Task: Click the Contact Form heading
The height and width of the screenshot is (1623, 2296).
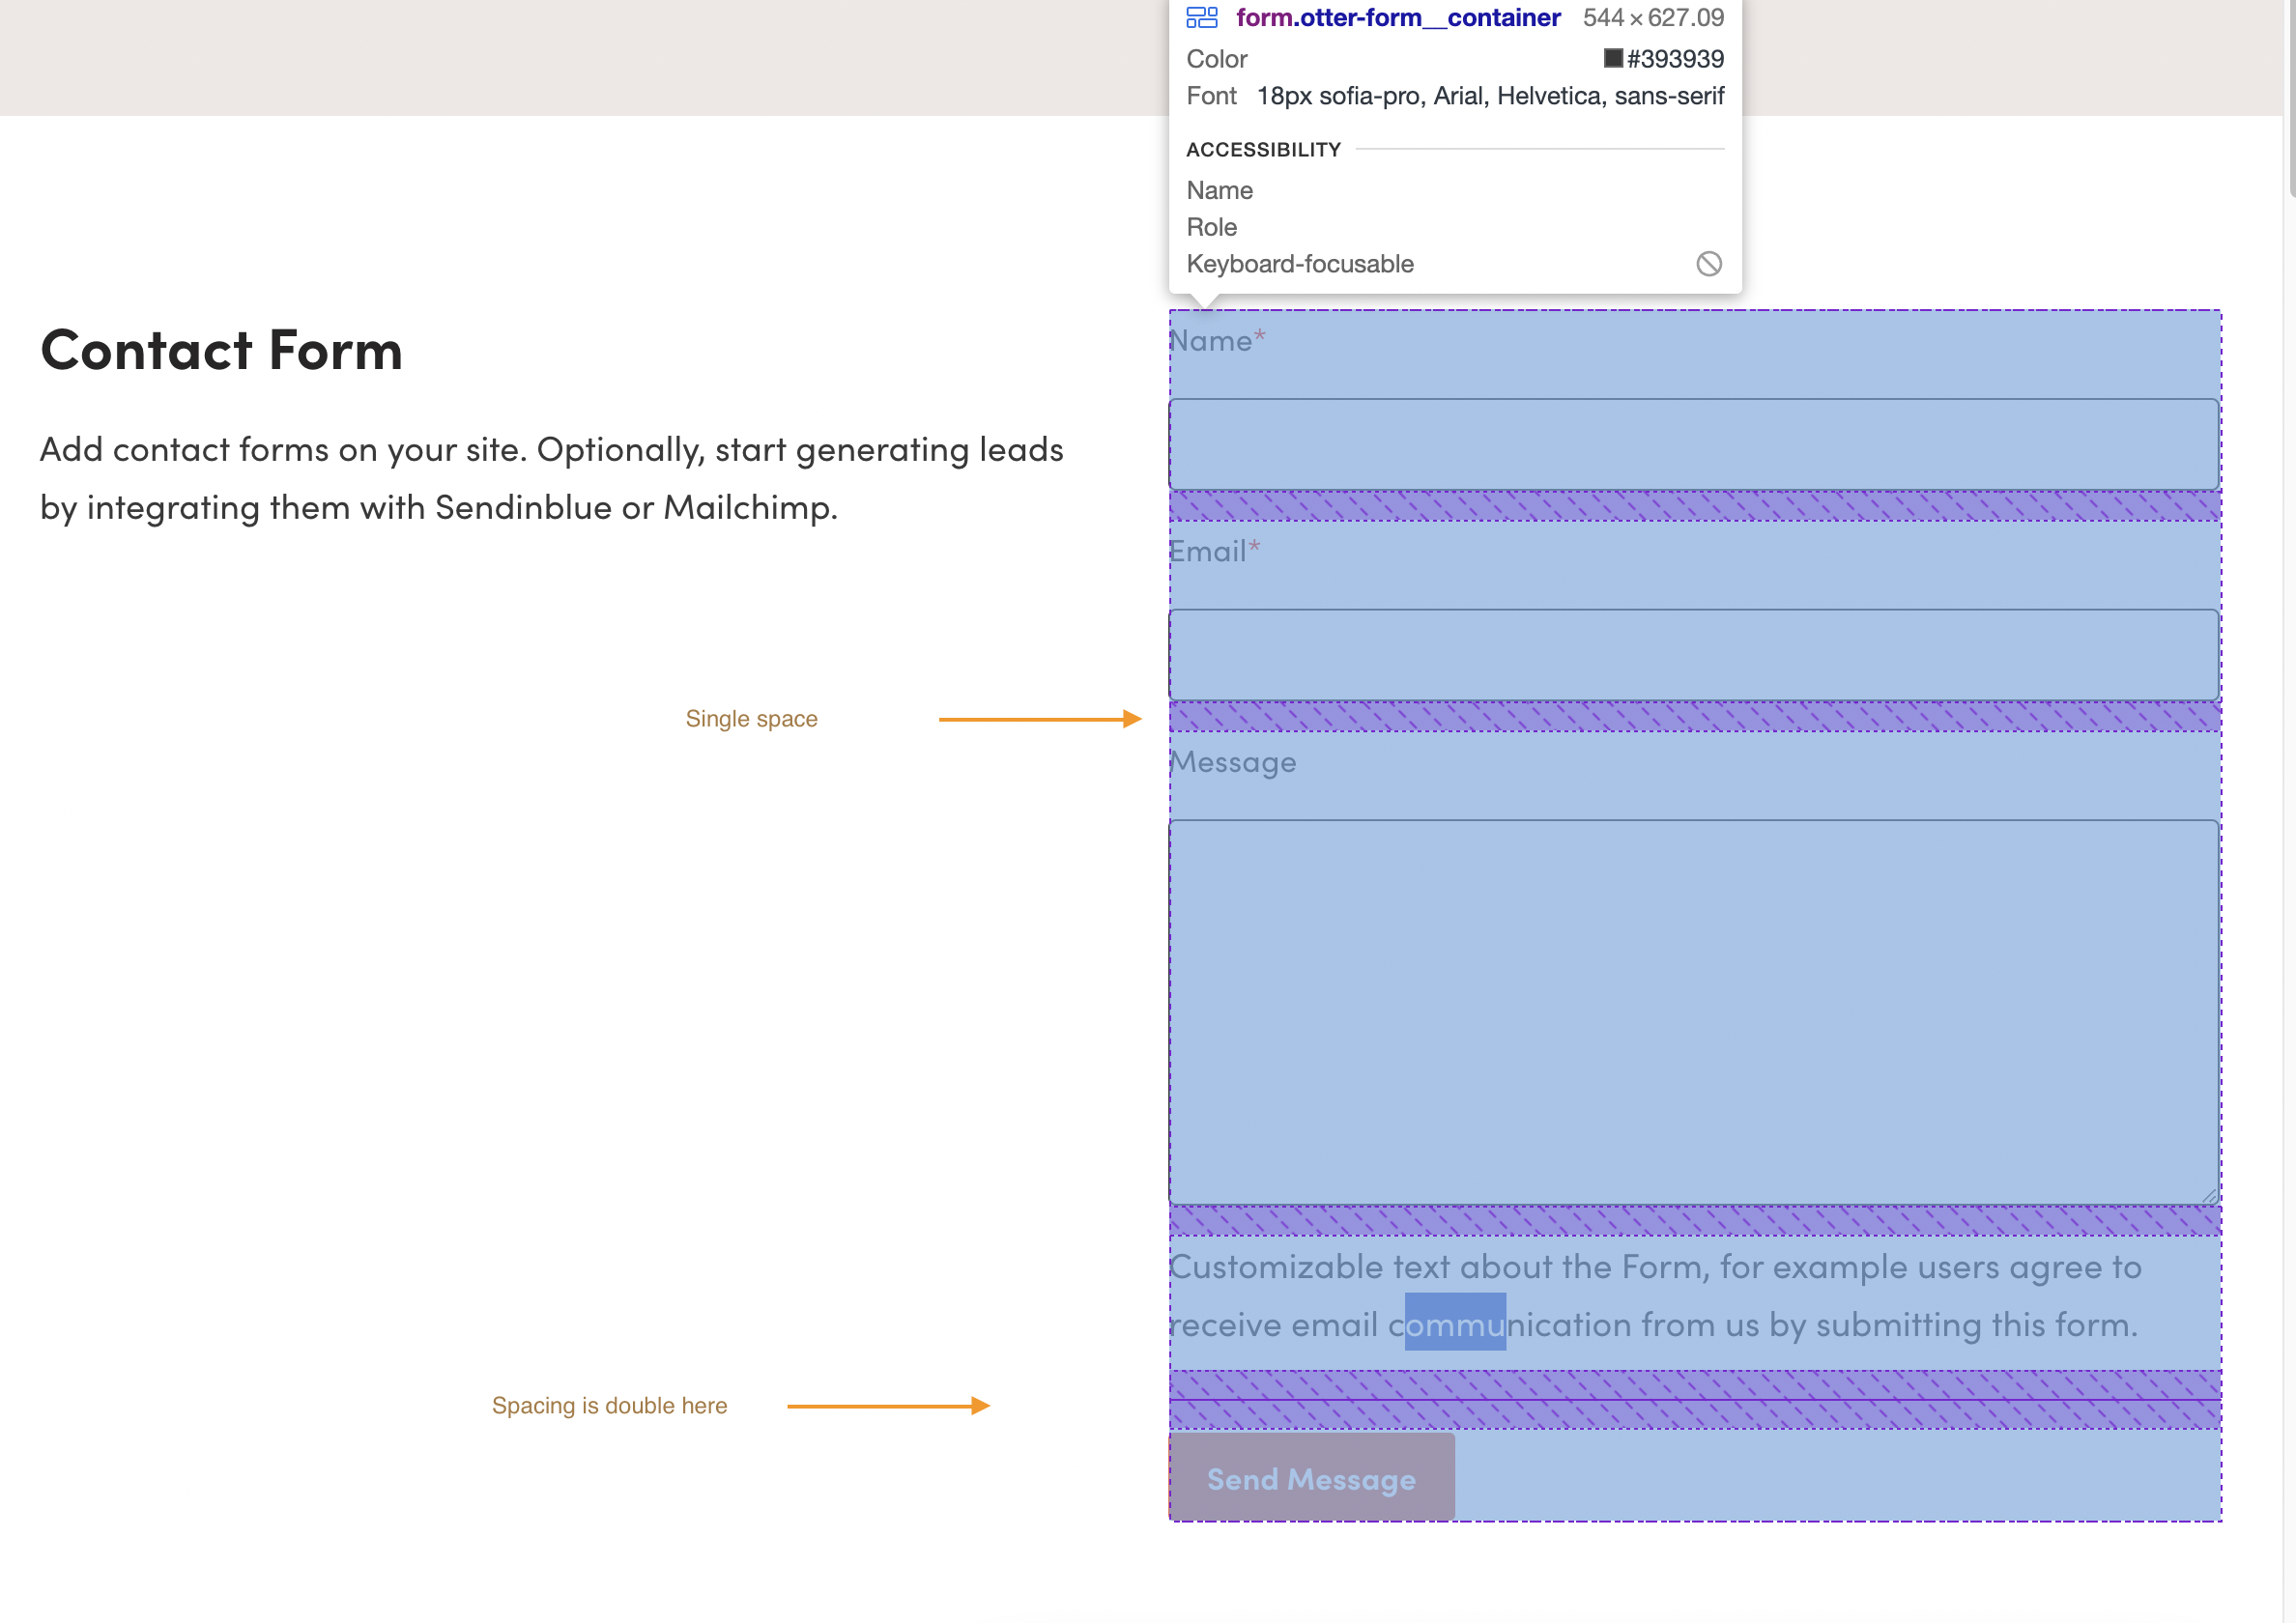Action: [x=221, y=350]
